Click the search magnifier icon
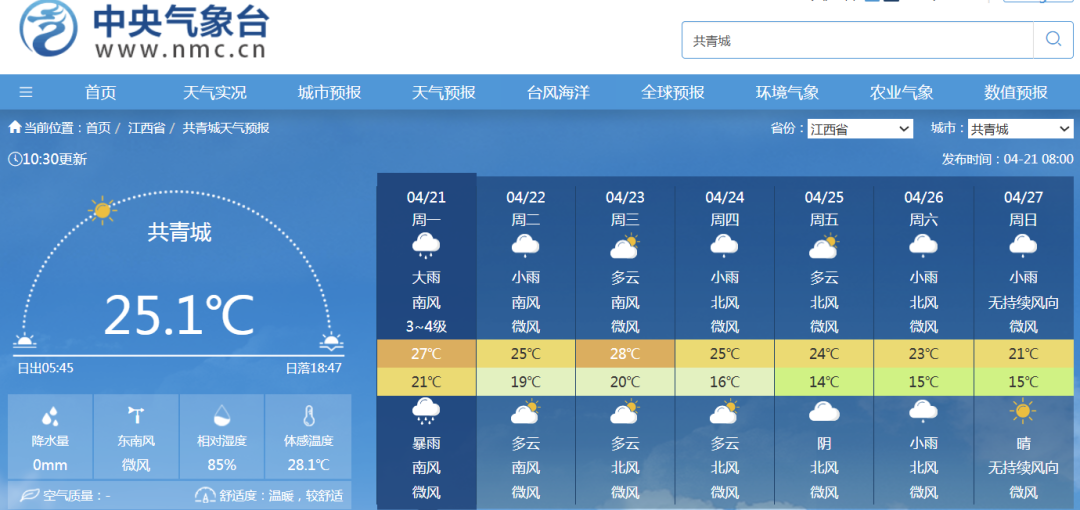 click(x=1052, y=40)
